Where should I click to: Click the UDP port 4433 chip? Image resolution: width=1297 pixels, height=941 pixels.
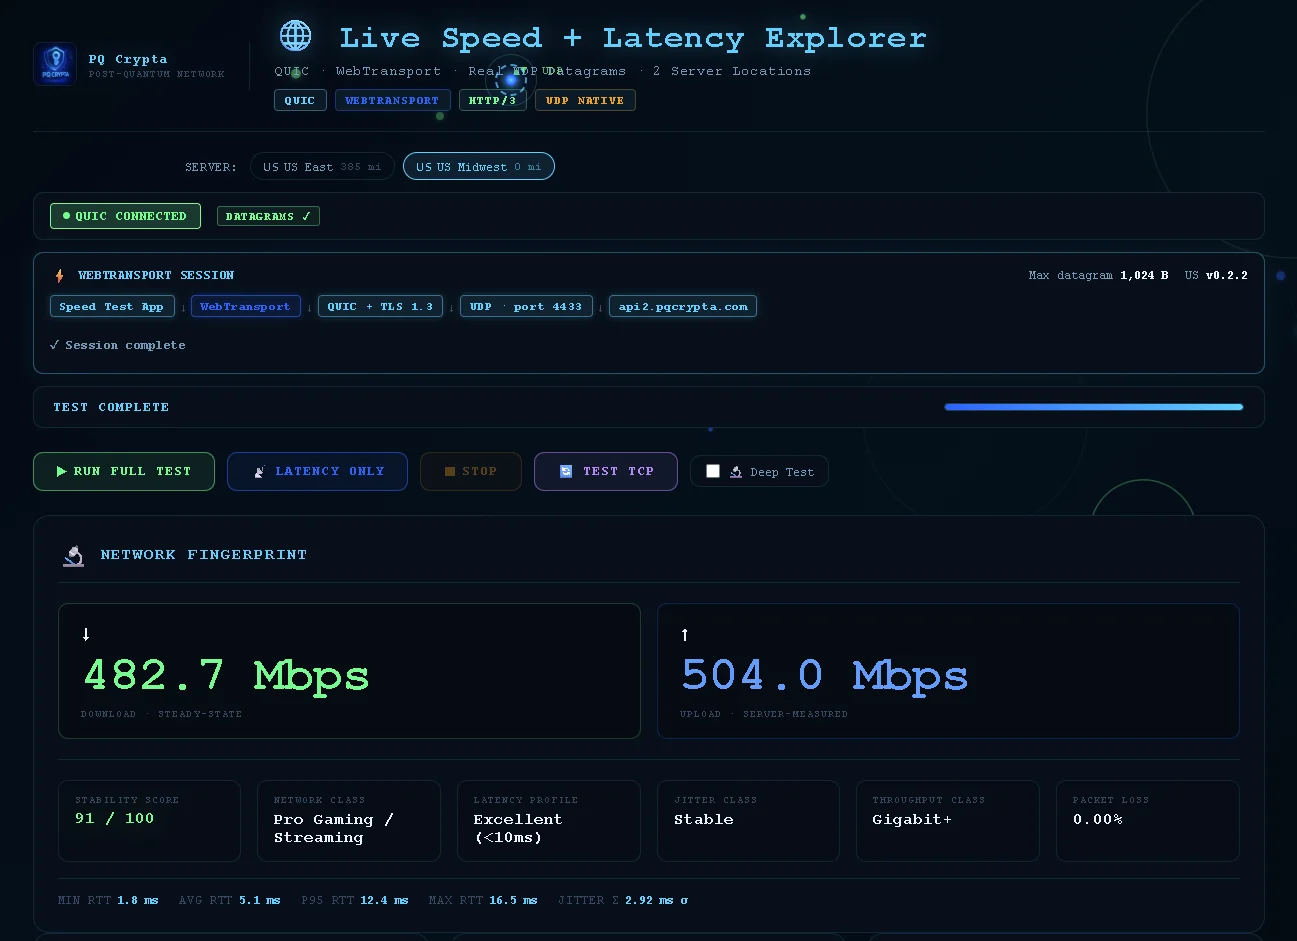tap(526, 307)
